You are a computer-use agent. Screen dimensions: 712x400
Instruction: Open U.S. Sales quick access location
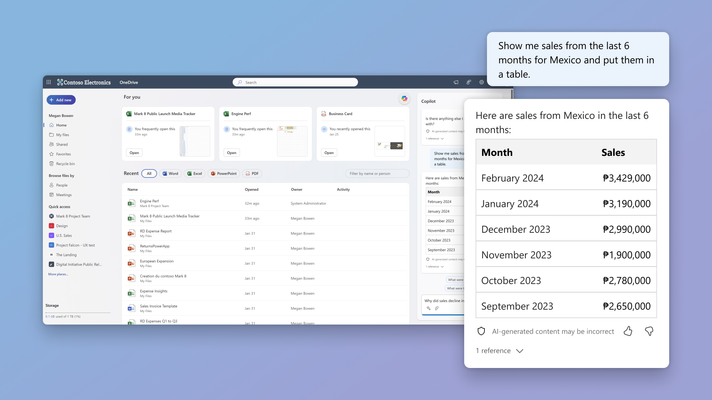click(x=60, y=235)
